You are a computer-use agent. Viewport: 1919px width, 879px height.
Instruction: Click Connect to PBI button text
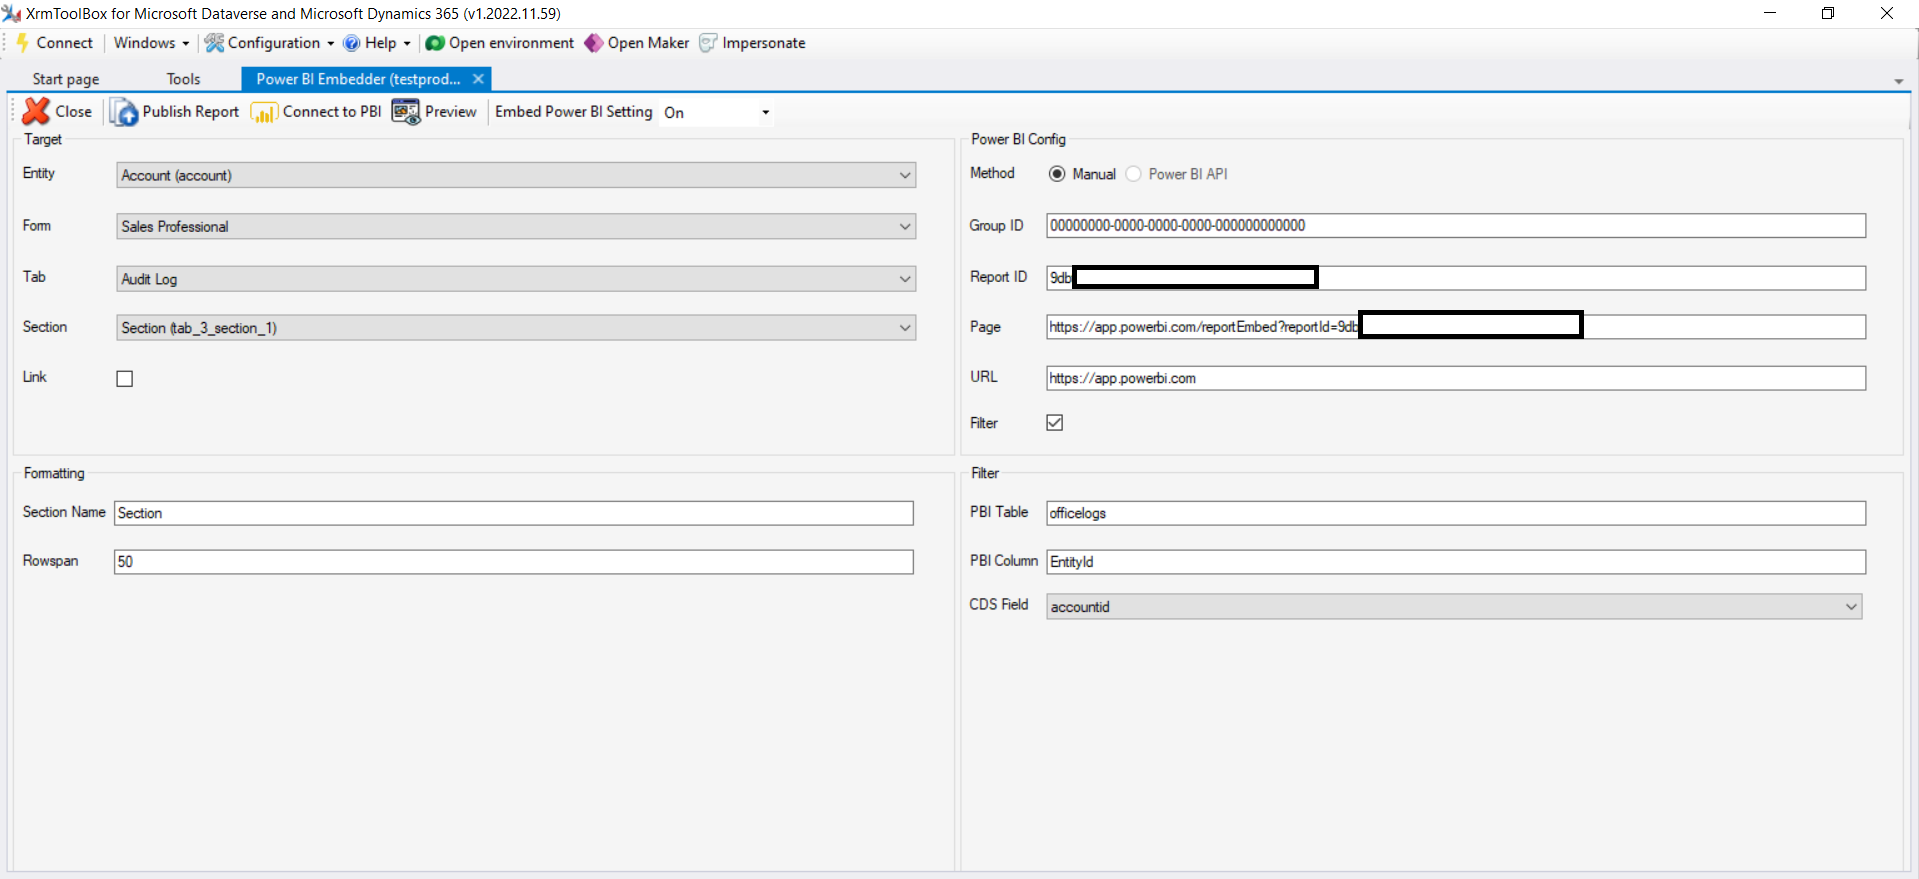pos(332,112)
